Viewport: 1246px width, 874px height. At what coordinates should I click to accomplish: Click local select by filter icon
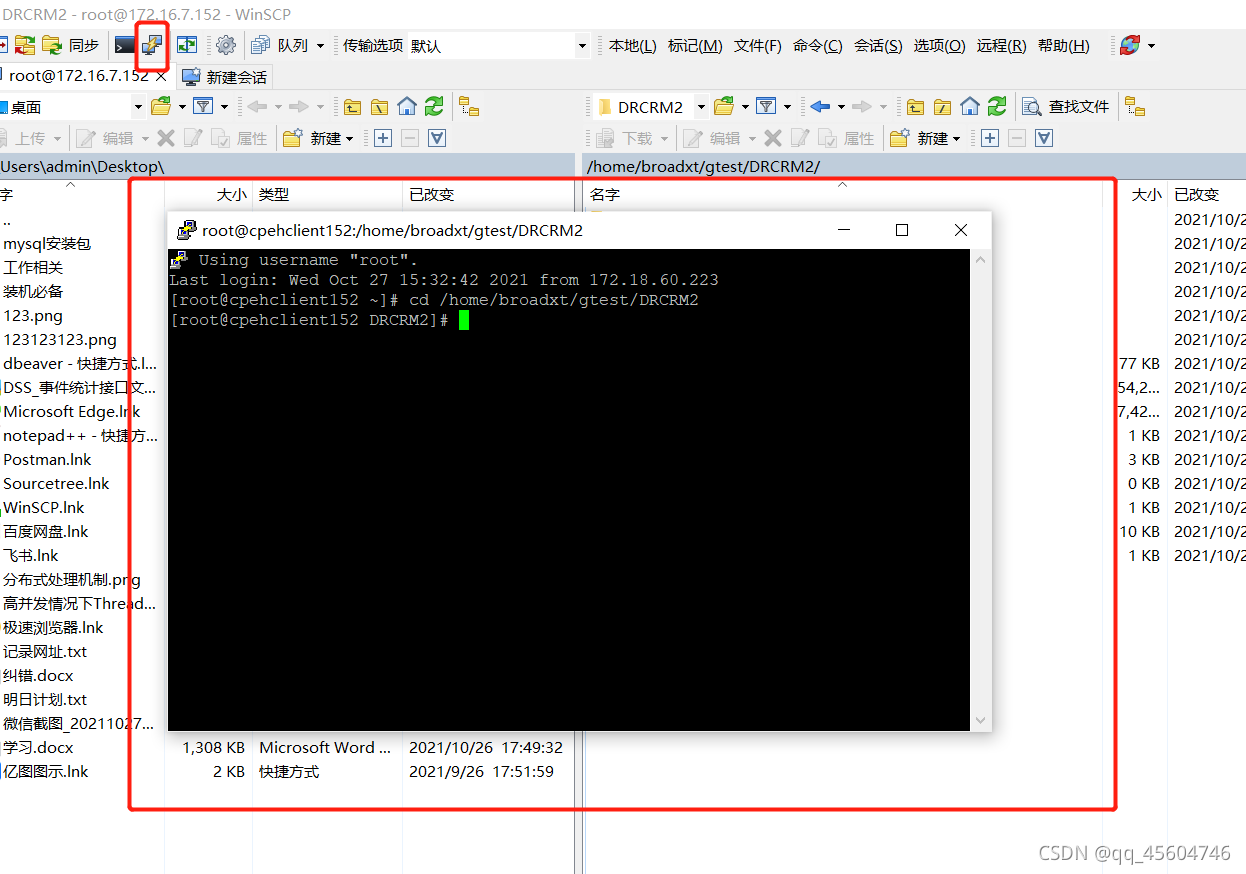[436, 138]
